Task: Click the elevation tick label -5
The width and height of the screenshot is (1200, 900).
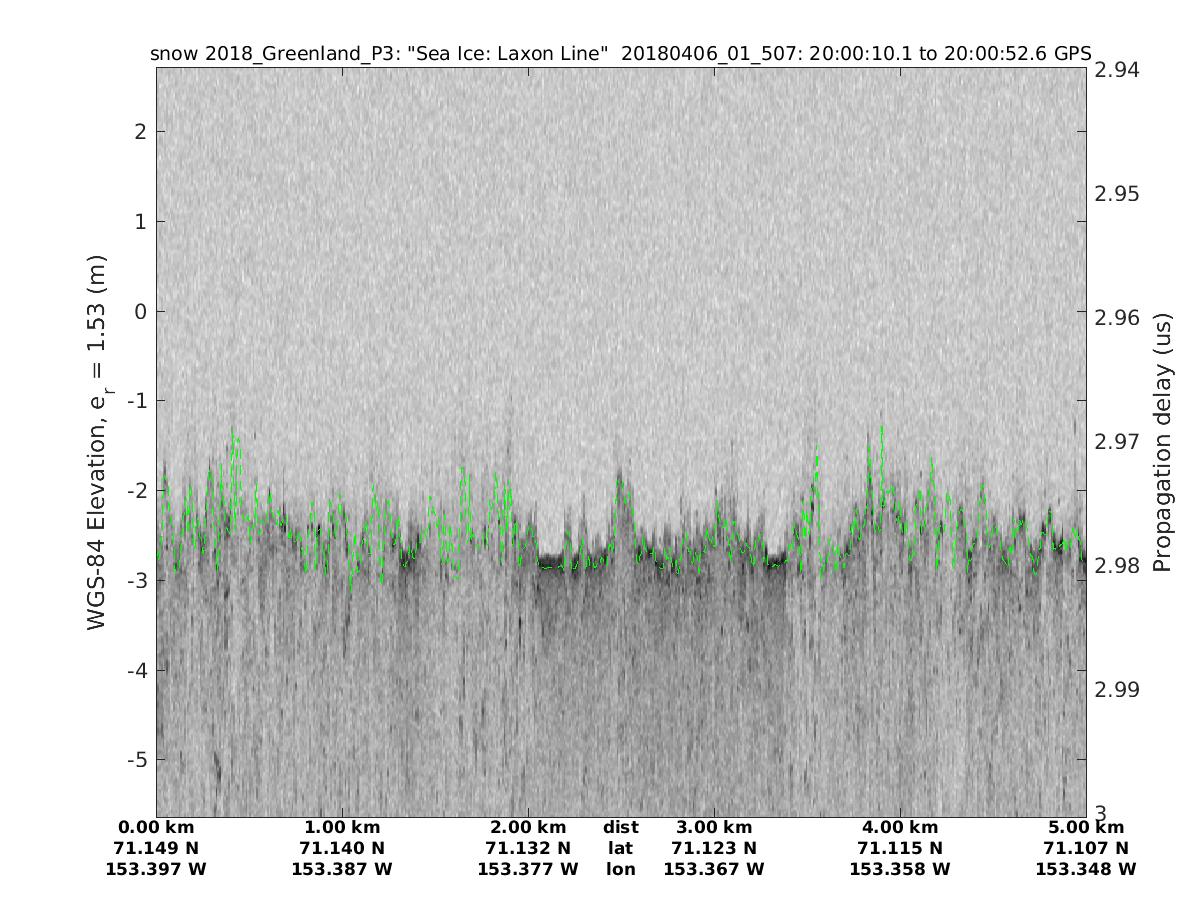Action: click(138, 760)
